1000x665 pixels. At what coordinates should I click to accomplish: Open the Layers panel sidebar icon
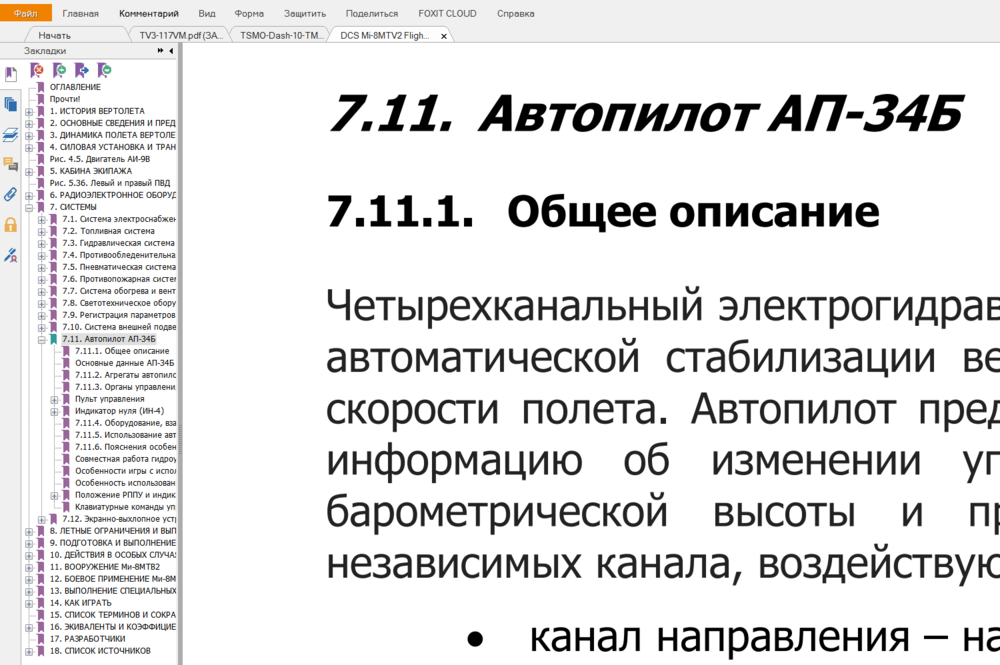tap(11, 135)
